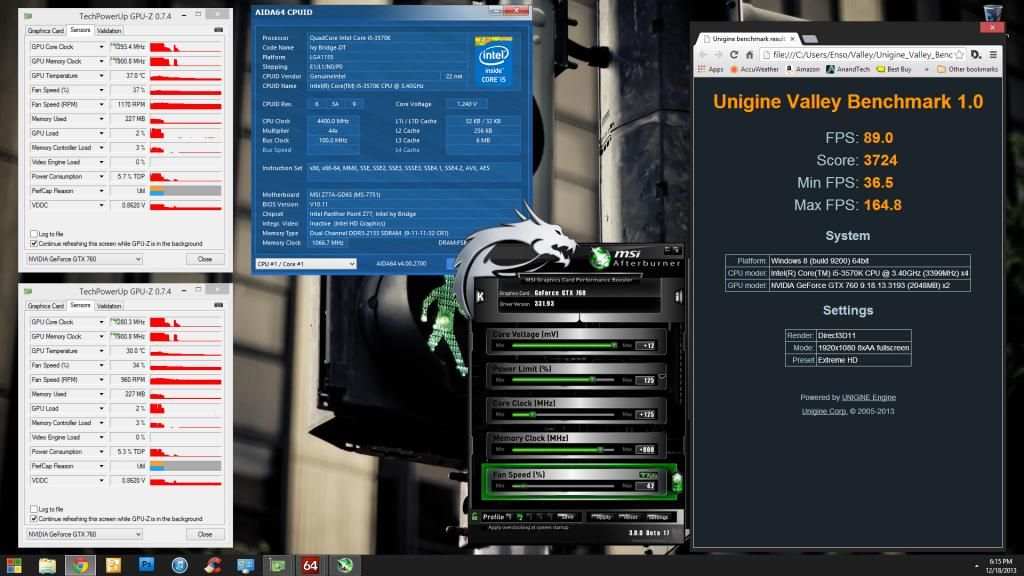Viewport: 1024px width, 576px height.
Task: Follow the Unigine Corp. link
Action: pos(824,411)
